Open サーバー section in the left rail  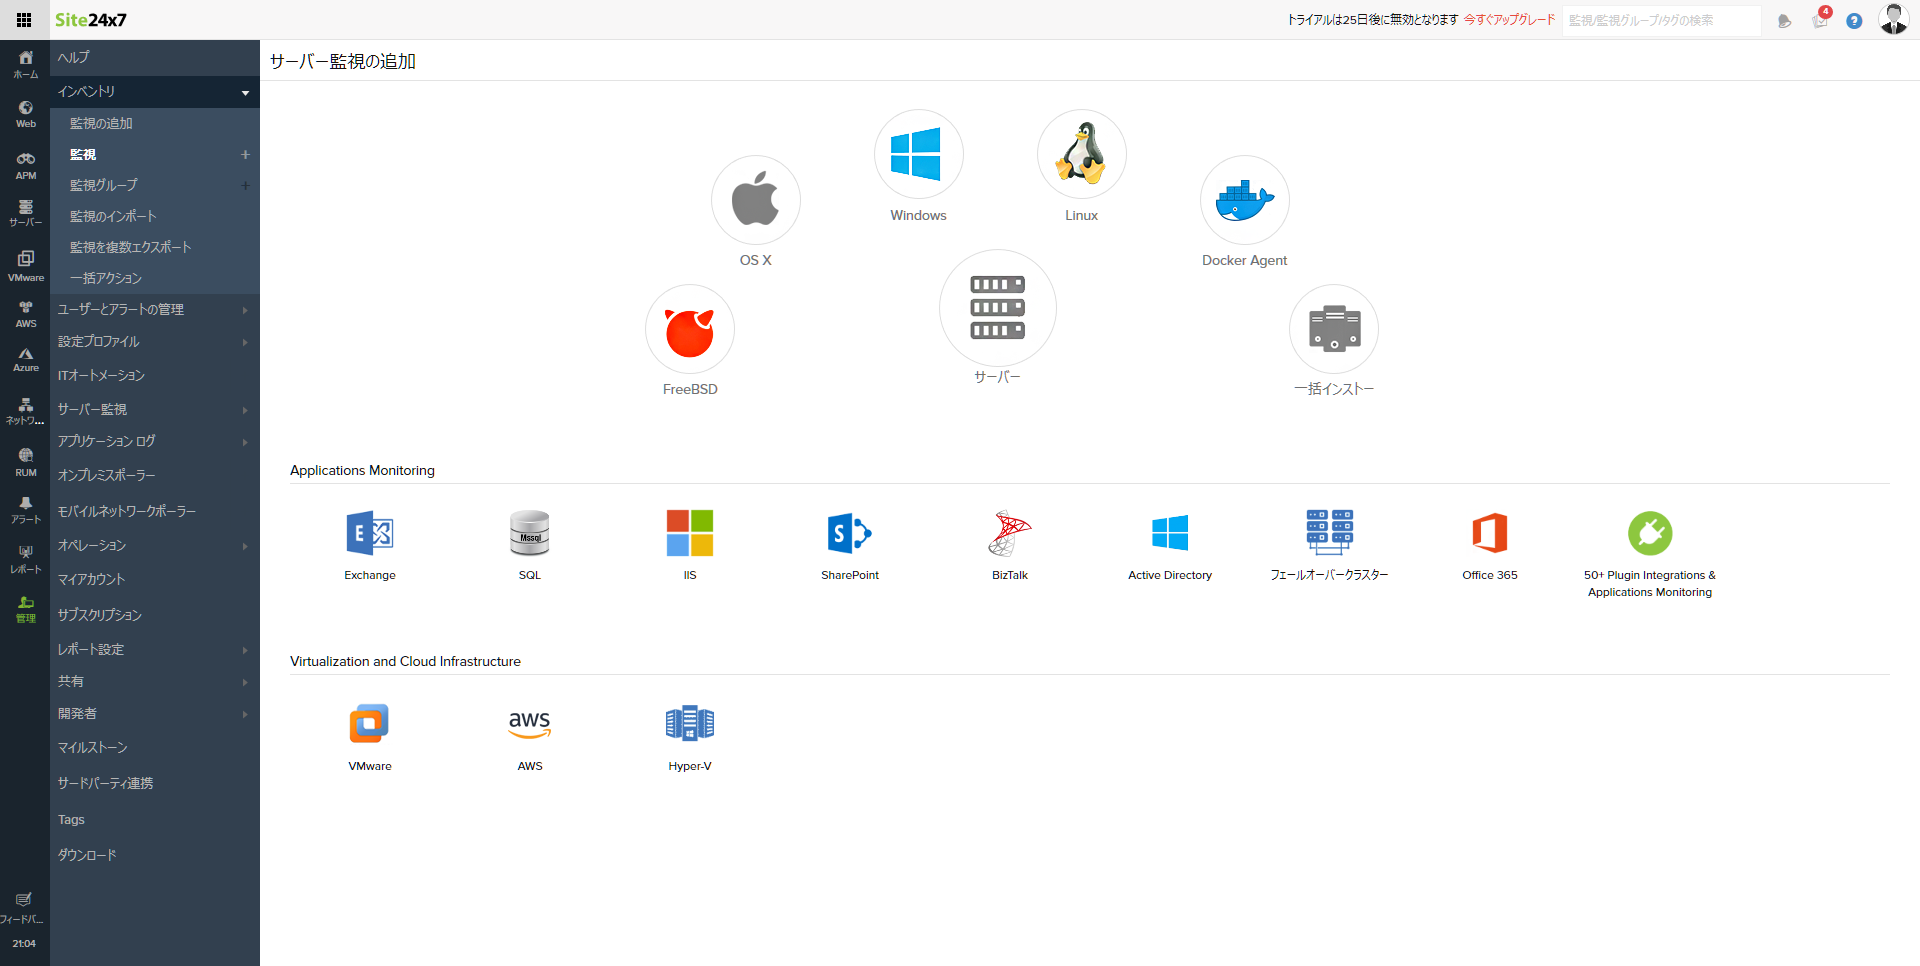pos(25,213)
